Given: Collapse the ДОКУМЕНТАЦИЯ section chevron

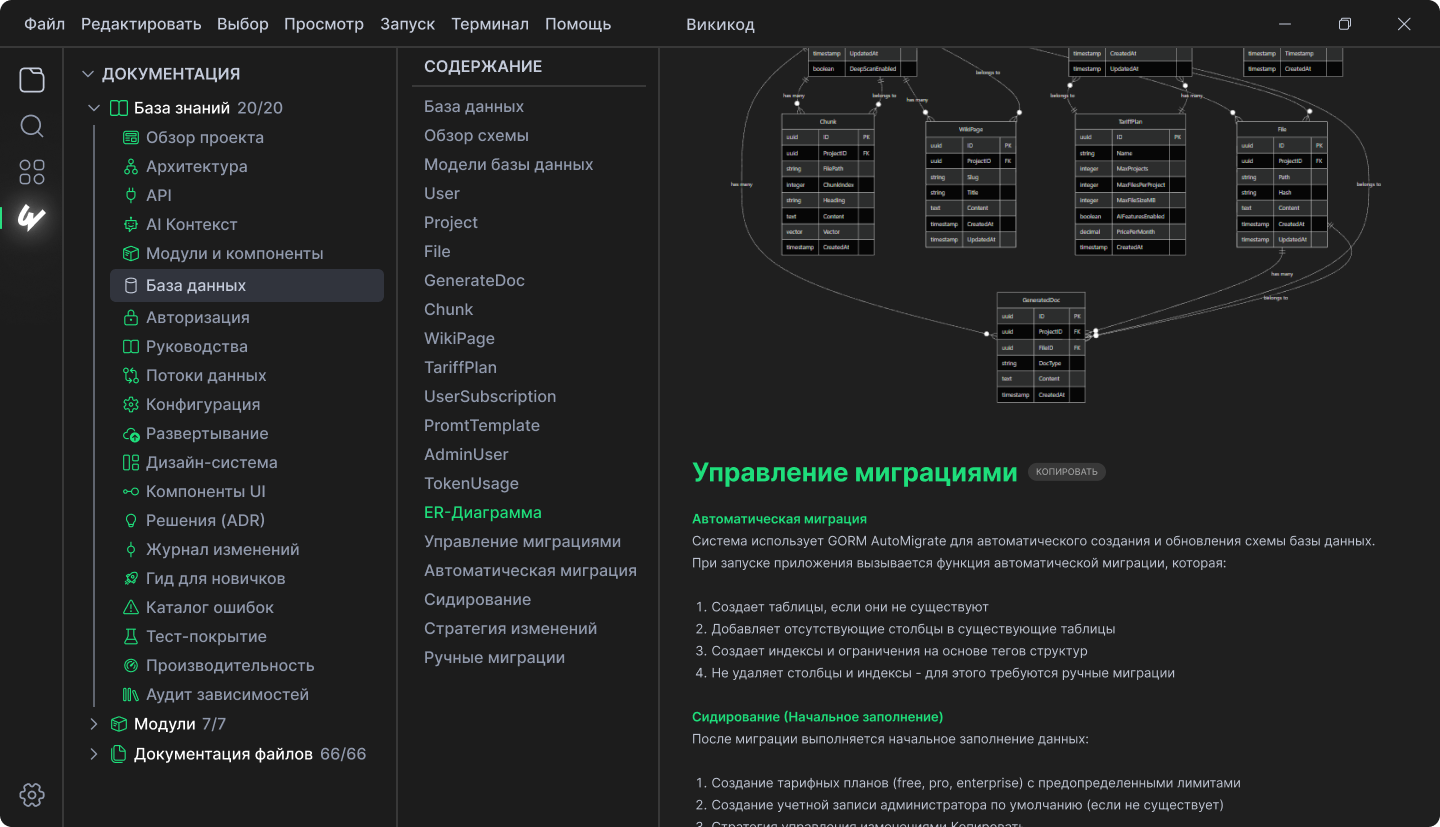Looking at the screenshot, I should (x=88, y=74).
